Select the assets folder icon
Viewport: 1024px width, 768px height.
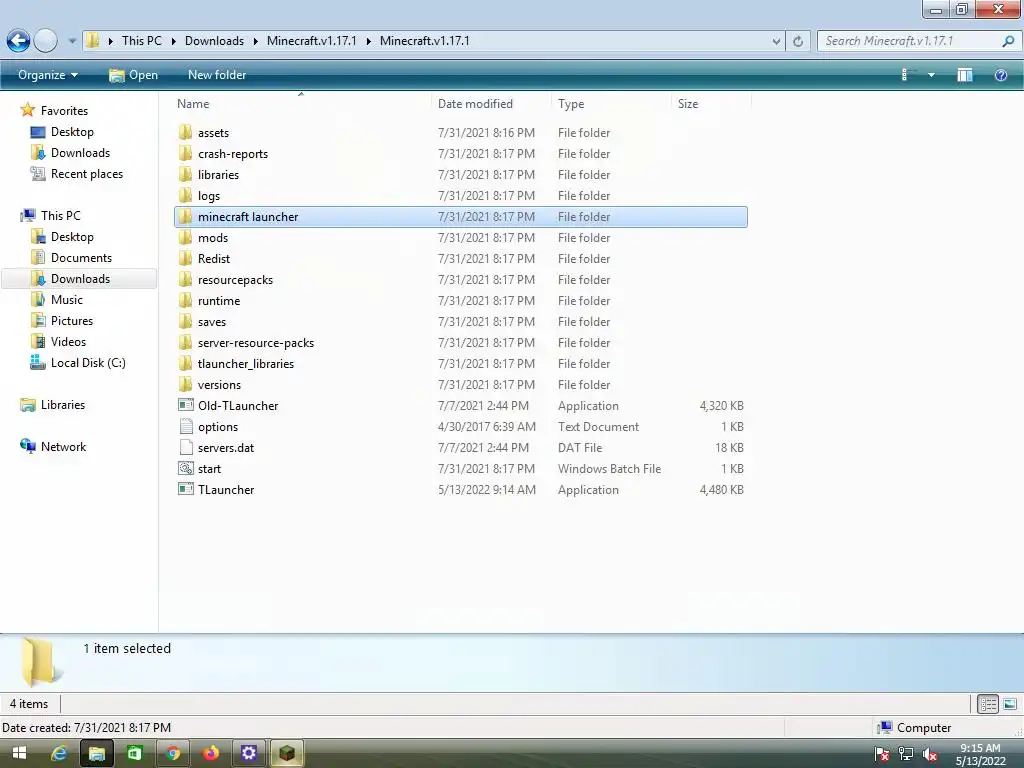click(185, 133)
